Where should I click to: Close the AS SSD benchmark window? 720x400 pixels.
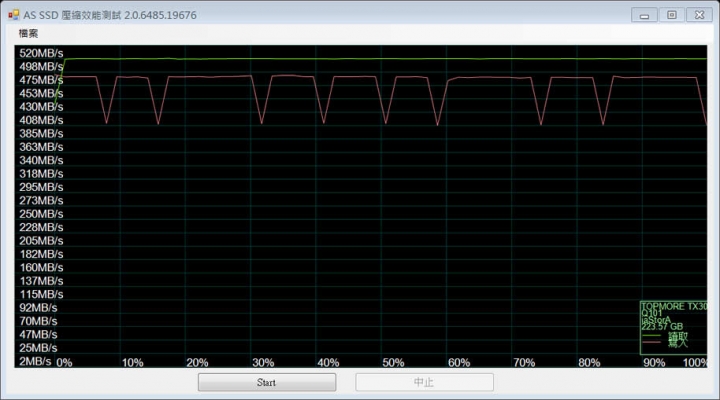tap(699, 15)
